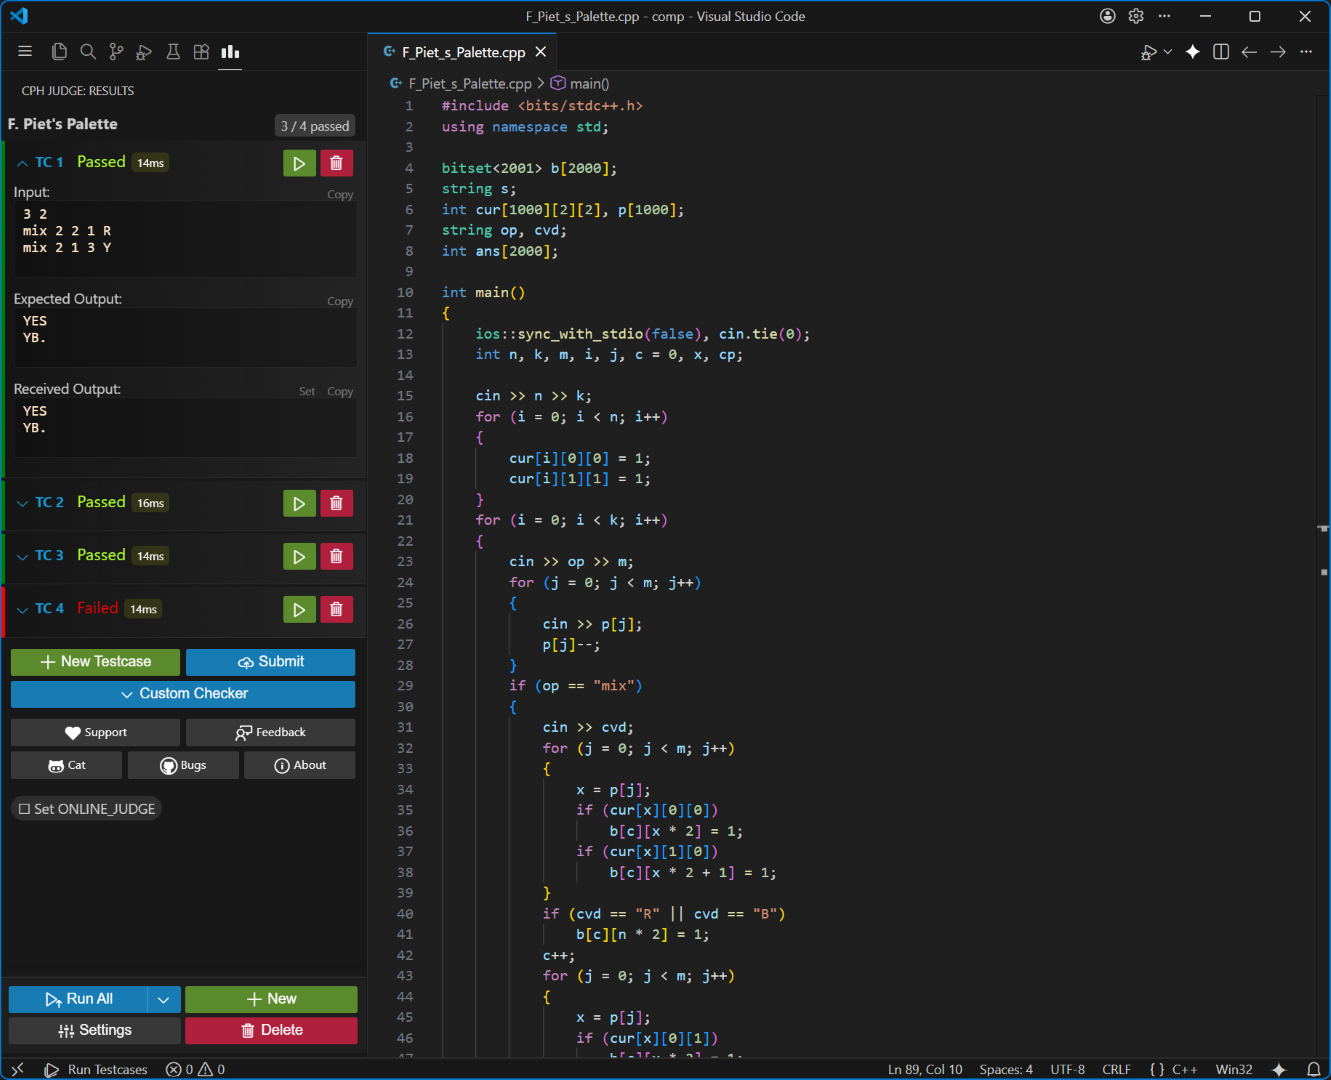Delete testcase TC 1 with its trash button
1331x1080 pixels.
coord(336,163)
